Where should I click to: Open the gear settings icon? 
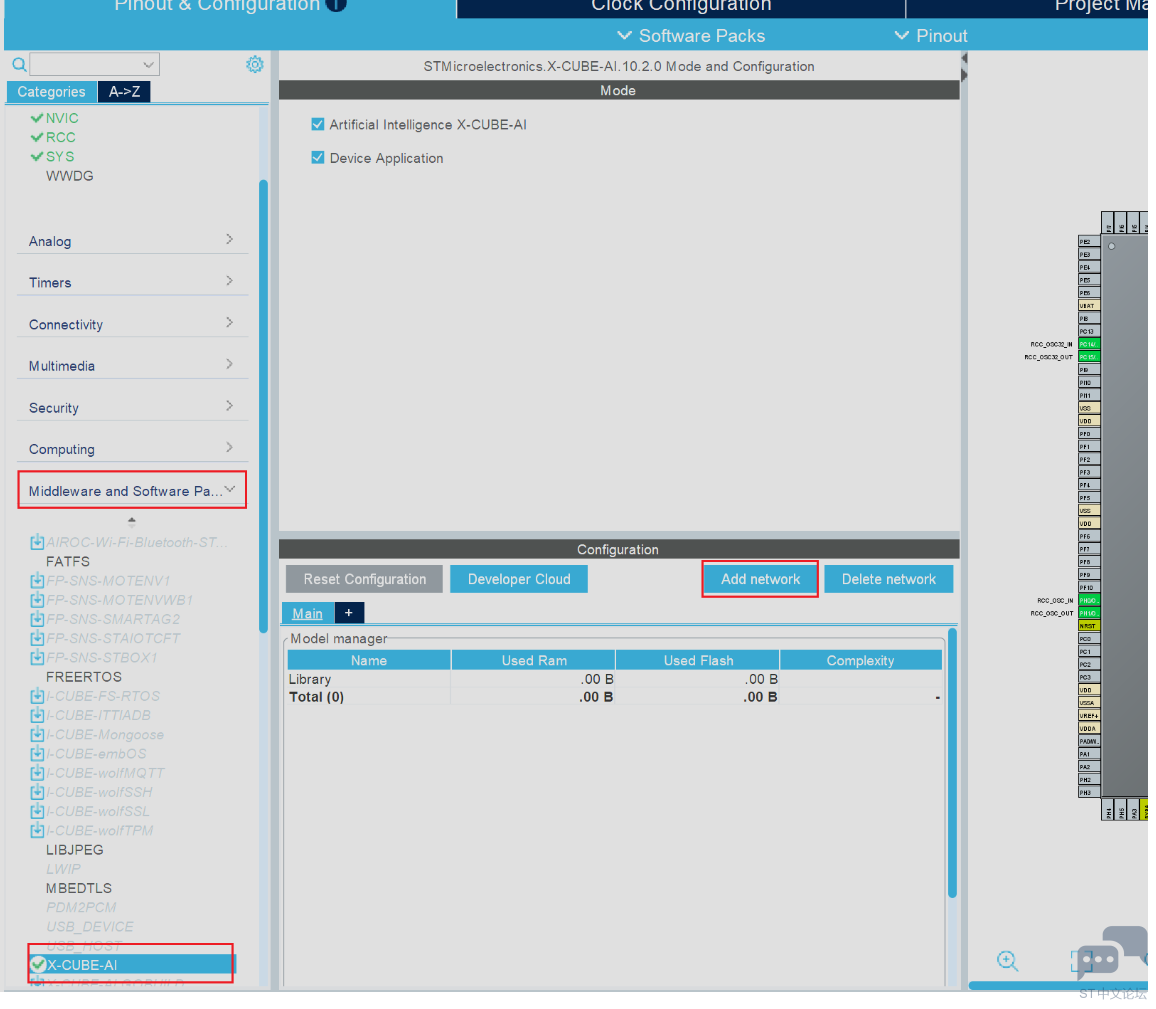254,64
